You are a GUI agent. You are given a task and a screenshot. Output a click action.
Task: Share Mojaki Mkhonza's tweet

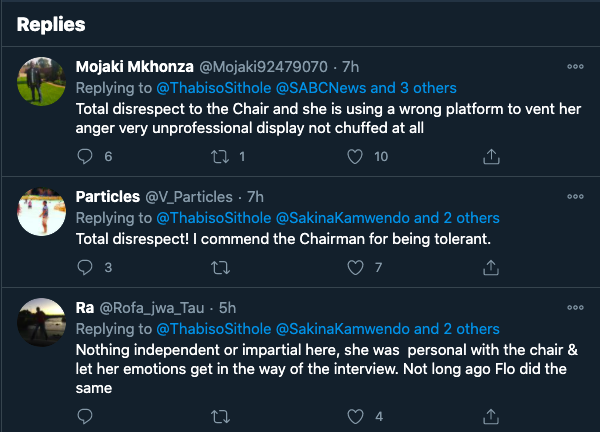[491, 157]
